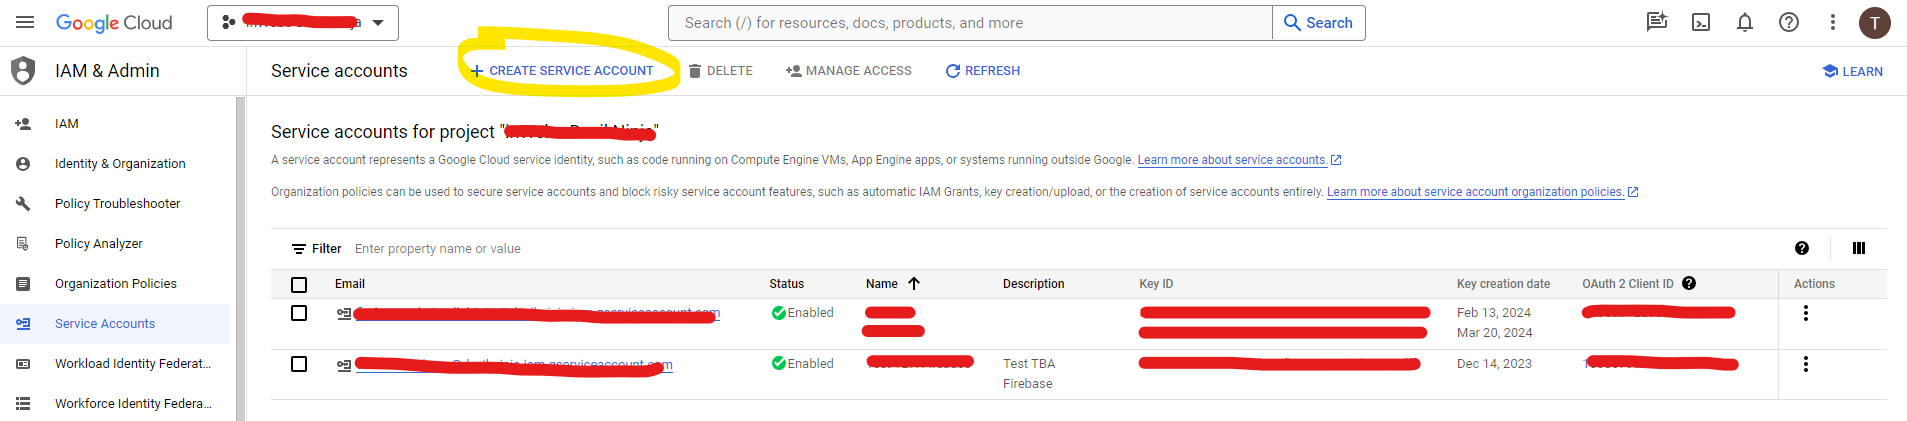Click the table filter help icon
The width and height of the screenshot is (1907, 421).
tap(1802, 248)
